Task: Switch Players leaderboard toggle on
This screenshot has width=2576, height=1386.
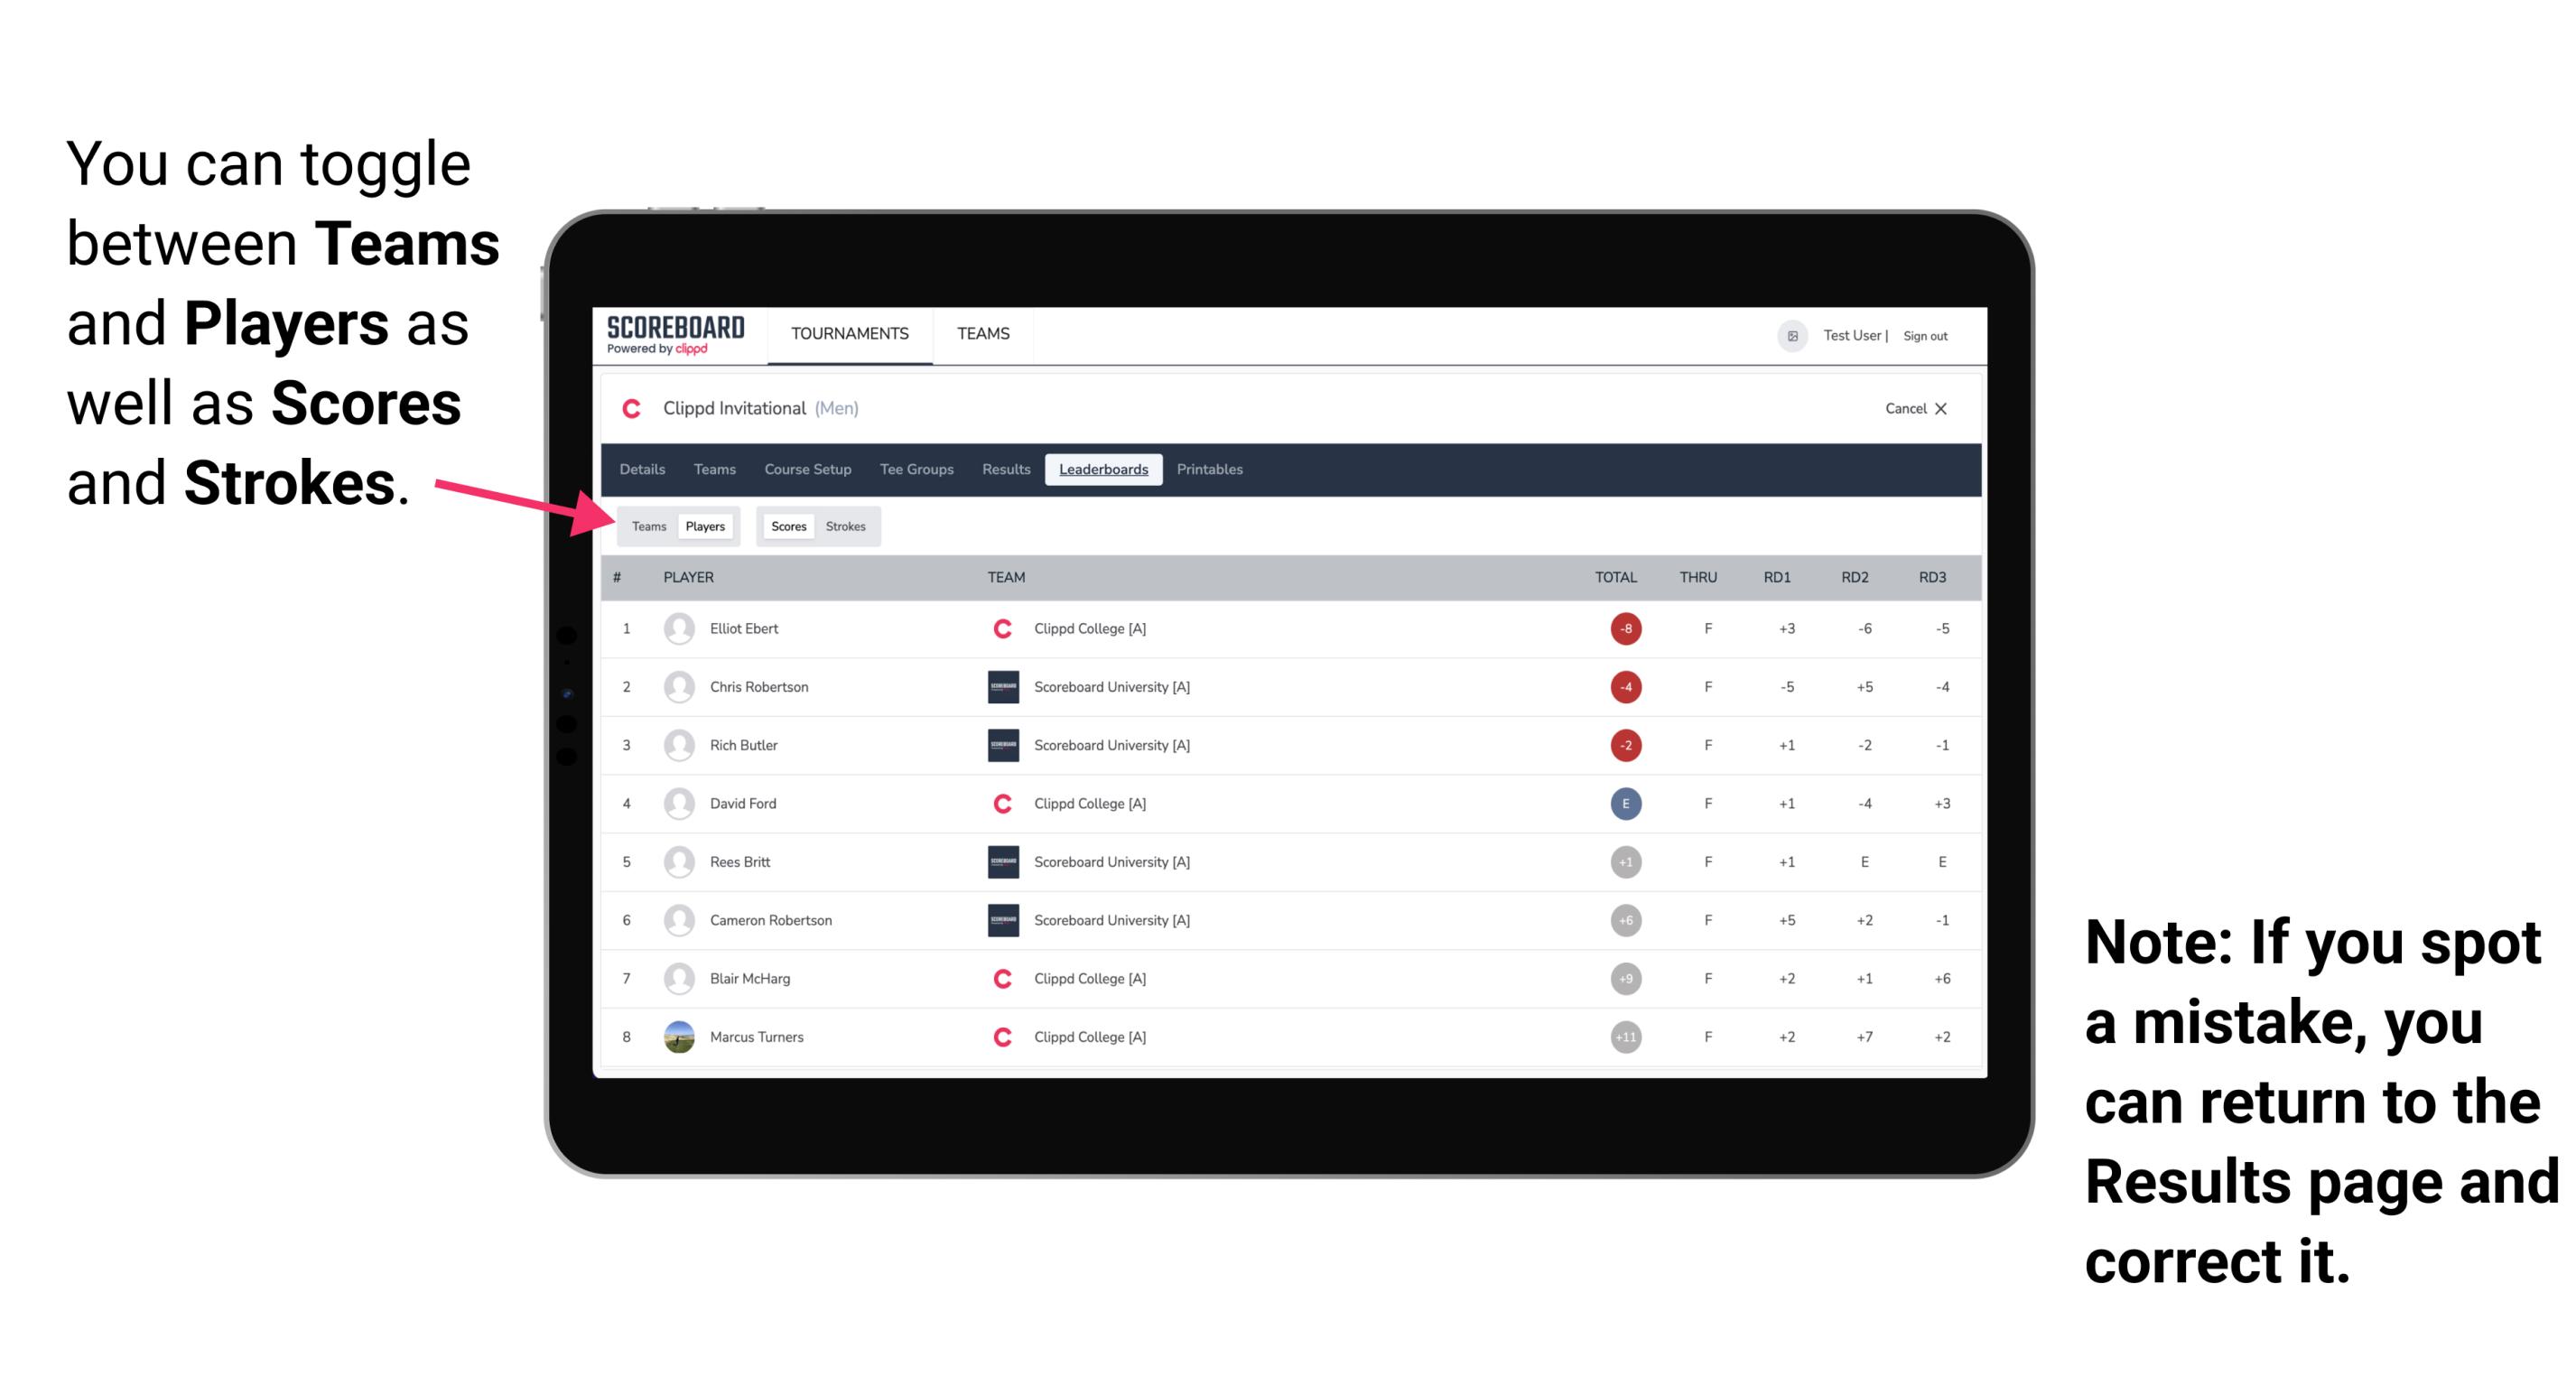Action: [704, 526]
